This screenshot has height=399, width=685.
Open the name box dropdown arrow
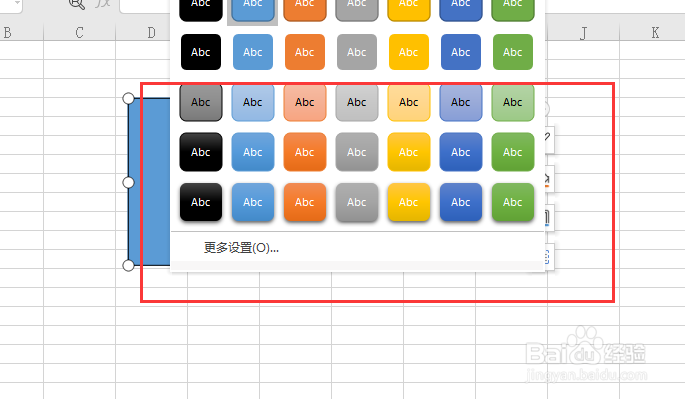[x=17, y=3]
